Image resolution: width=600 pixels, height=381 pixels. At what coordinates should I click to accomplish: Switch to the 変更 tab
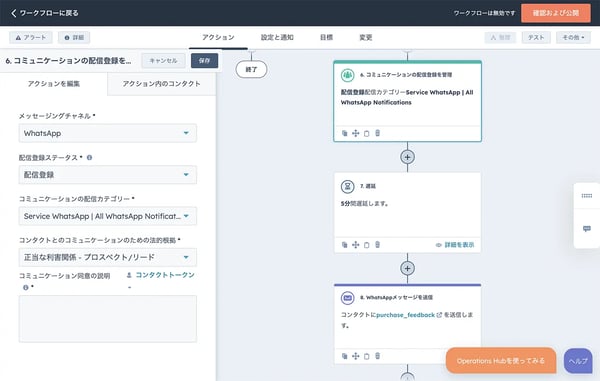coord(365,37)
